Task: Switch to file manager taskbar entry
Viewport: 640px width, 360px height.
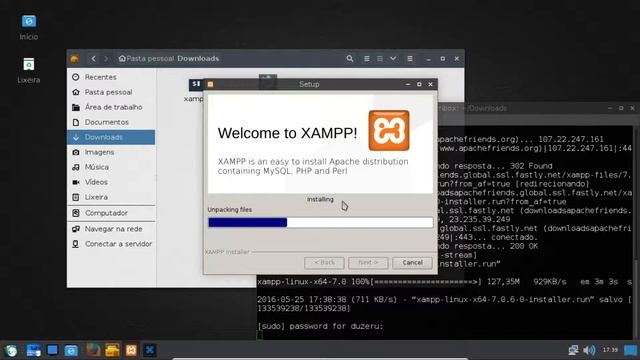Action: tap(112, 350)
